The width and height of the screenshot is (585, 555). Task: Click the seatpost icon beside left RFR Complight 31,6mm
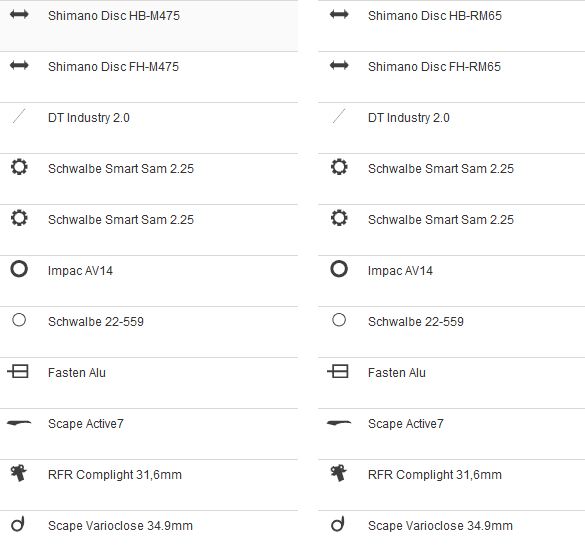pos(19,473)
